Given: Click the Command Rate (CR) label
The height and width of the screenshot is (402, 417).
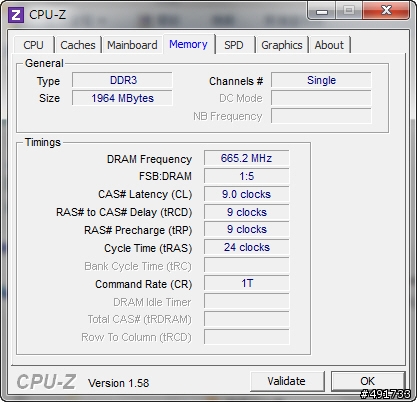Looking at the screenshot, I should (144, 284).
